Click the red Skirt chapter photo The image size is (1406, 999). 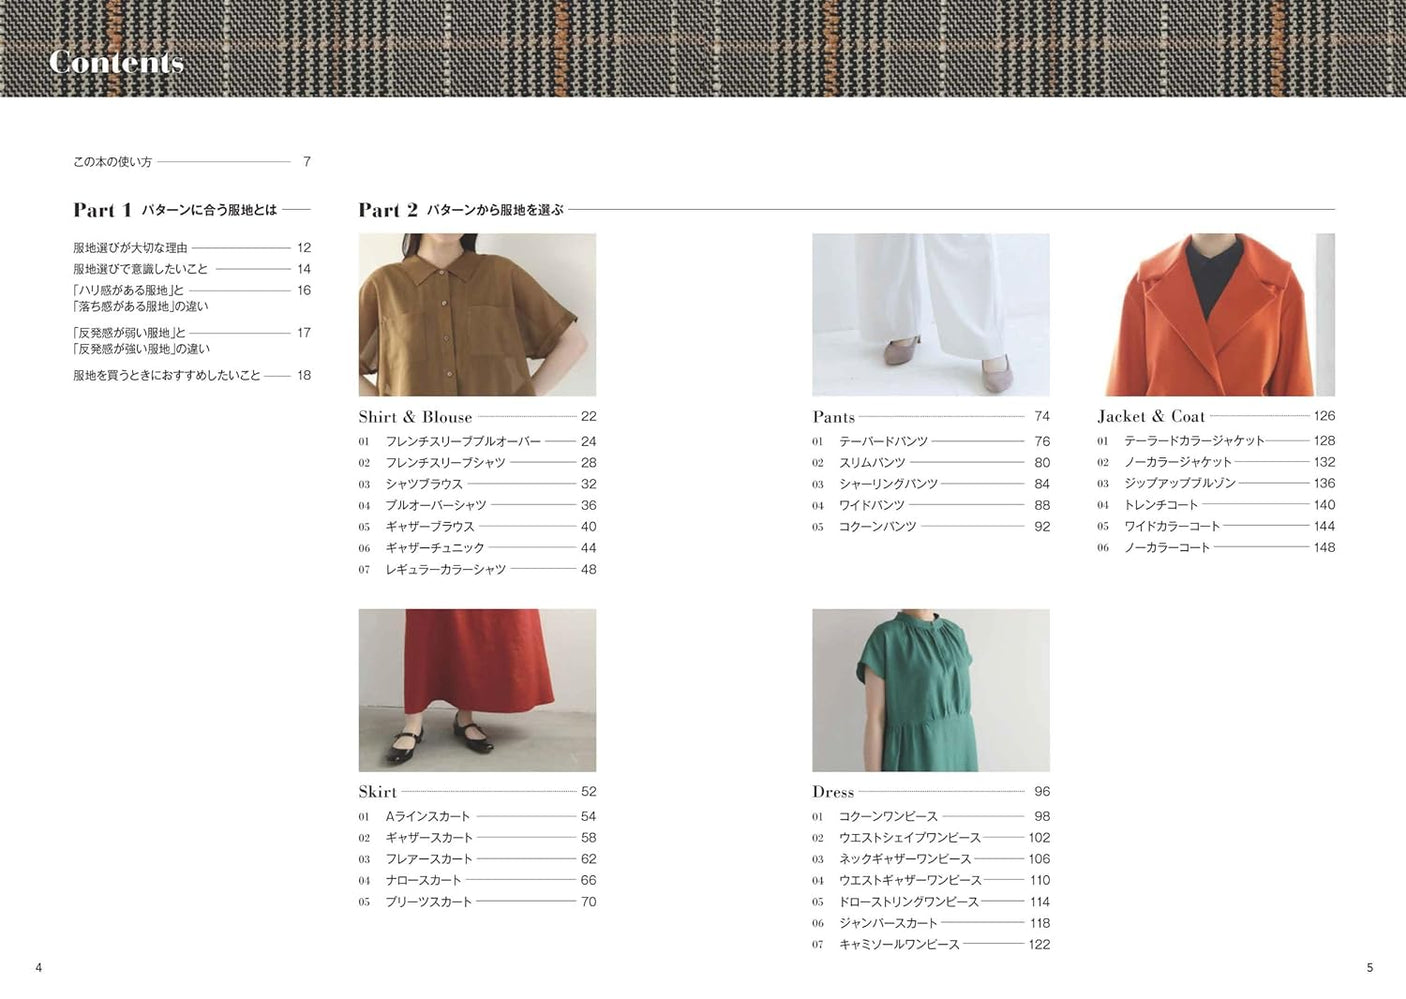tap(477, 688)
